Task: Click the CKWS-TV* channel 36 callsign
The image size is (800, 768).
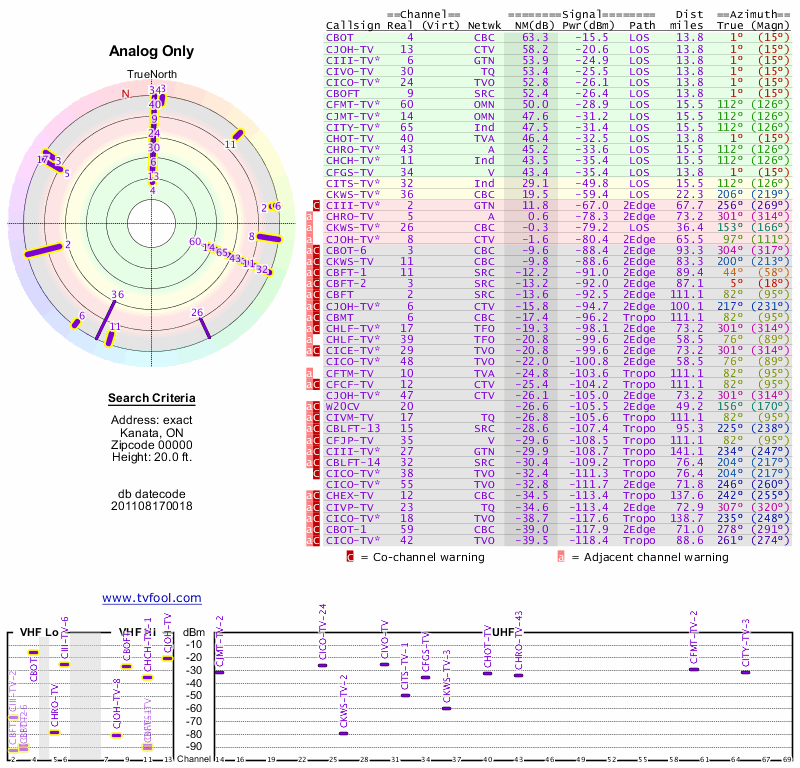Action: [x=354, y=194]
